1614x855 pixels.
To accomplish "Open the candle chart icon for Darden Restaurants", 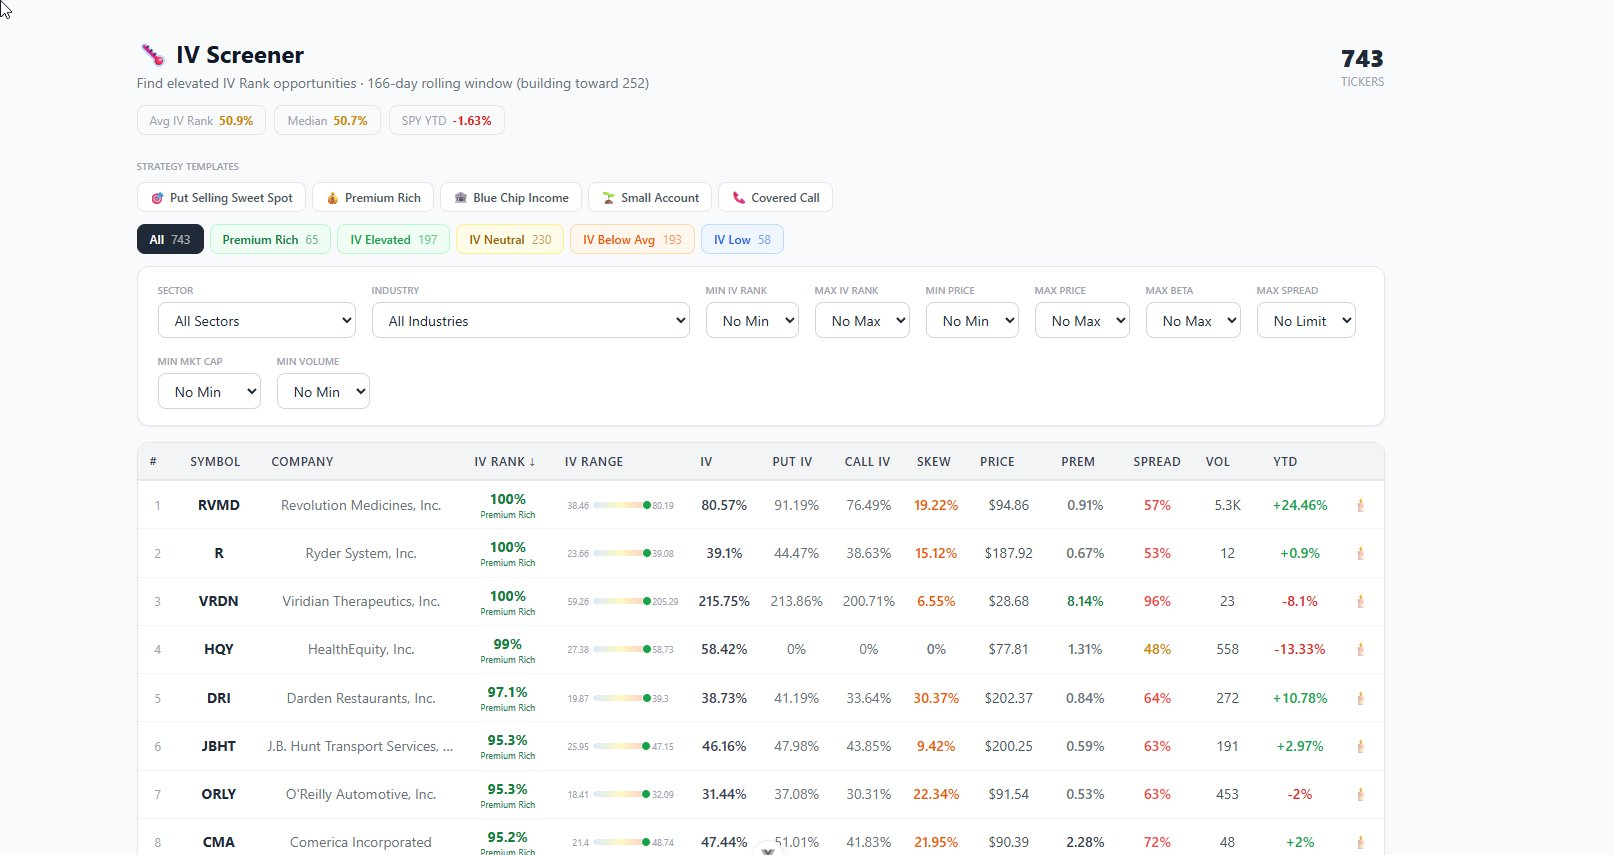I will point(1360,698).
